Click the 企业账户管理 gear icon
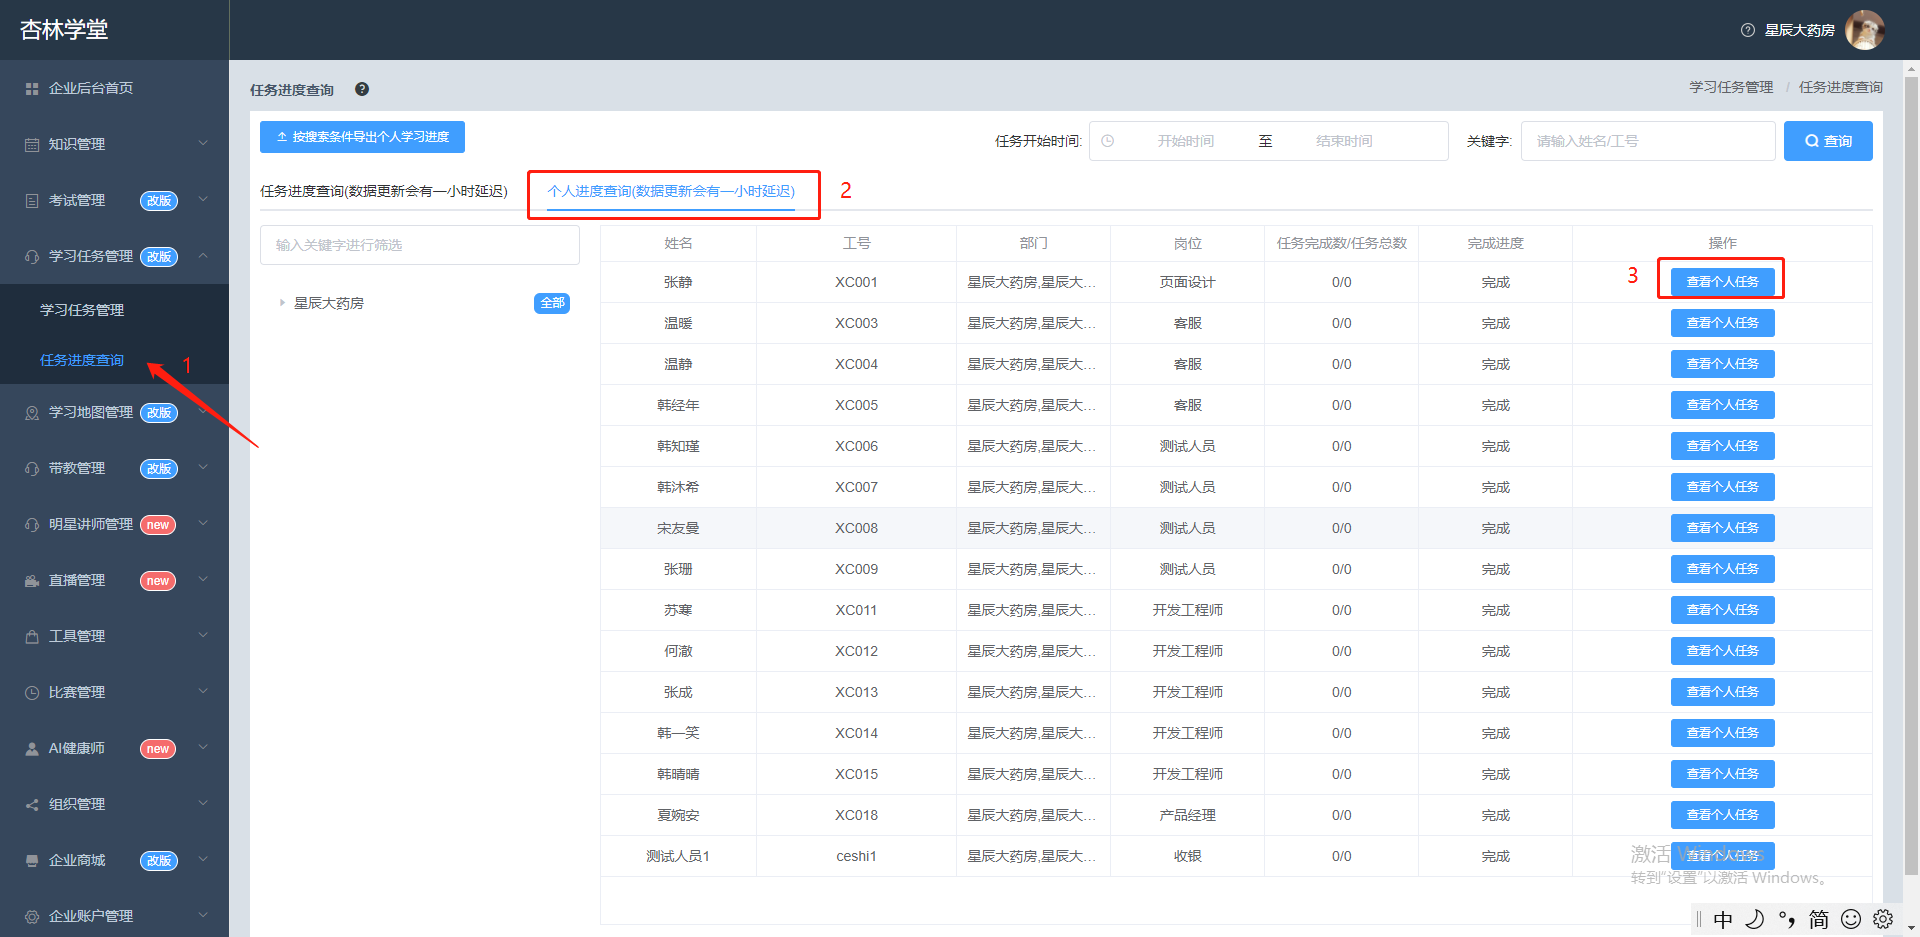1920x937 pixels. click(32, 917)
